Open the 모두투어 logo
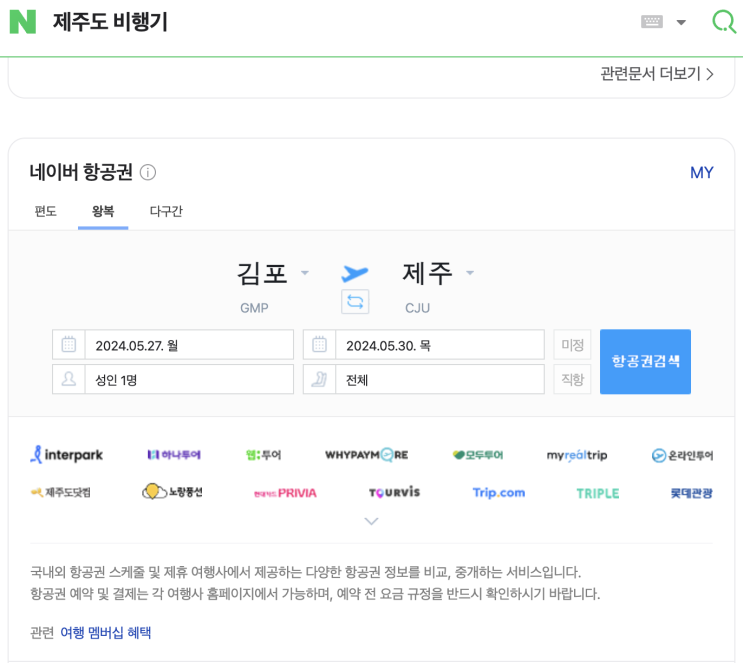Screen dimensions: 743x663 pyautogui.click(x=478, y=454)
